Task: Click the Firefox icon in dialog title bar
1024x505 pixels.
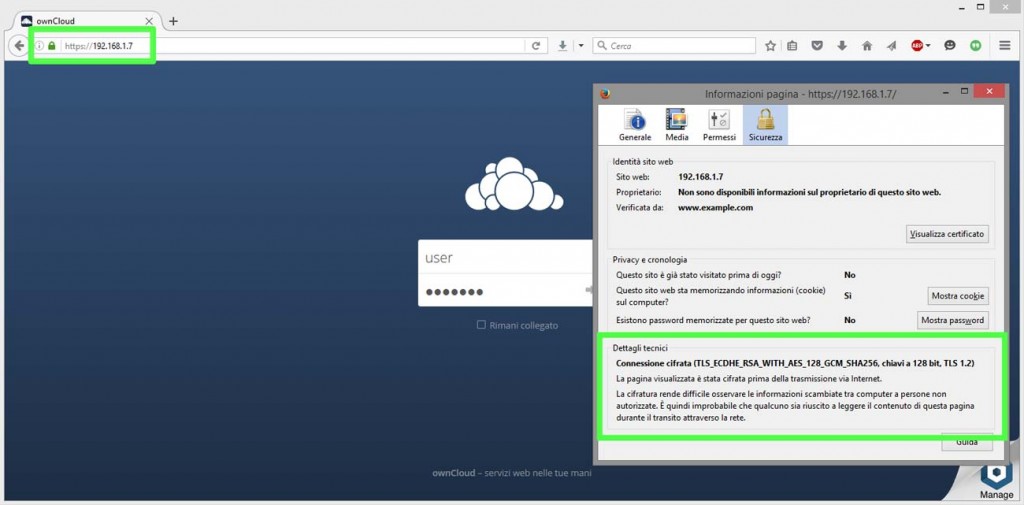Action: click(x=605, y=94)
